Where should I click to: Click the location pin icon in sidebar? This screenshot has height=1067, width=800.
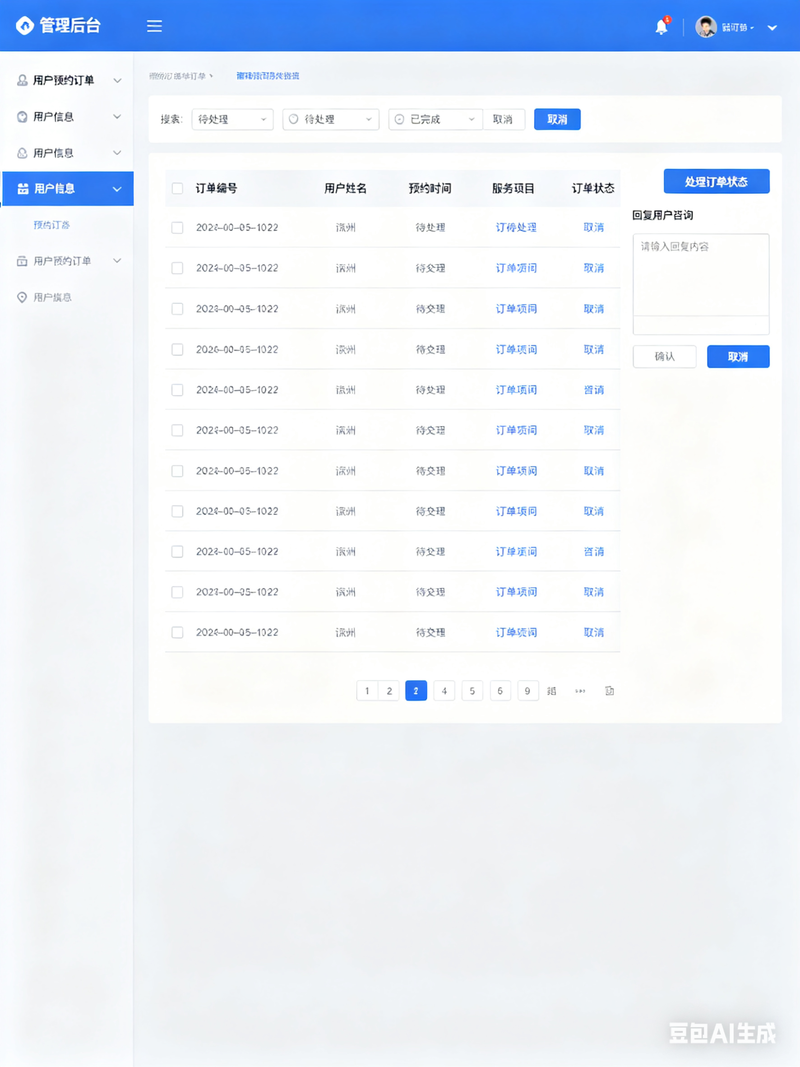coord(22,297)
